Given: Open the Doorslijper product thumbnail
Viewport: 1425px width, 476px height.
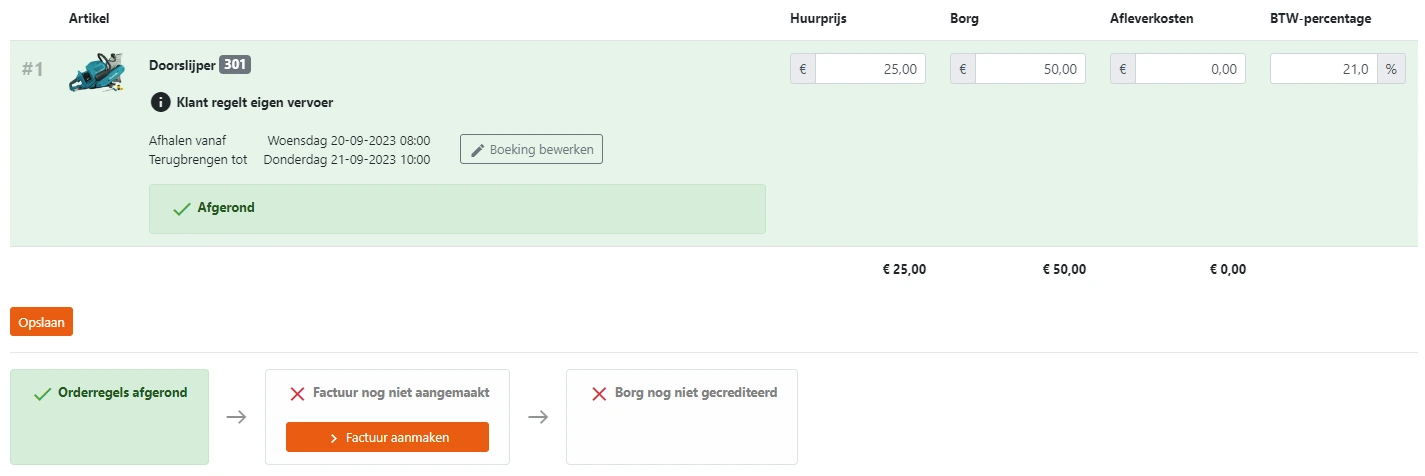Looking at the screenshot, I should point(96,73).
